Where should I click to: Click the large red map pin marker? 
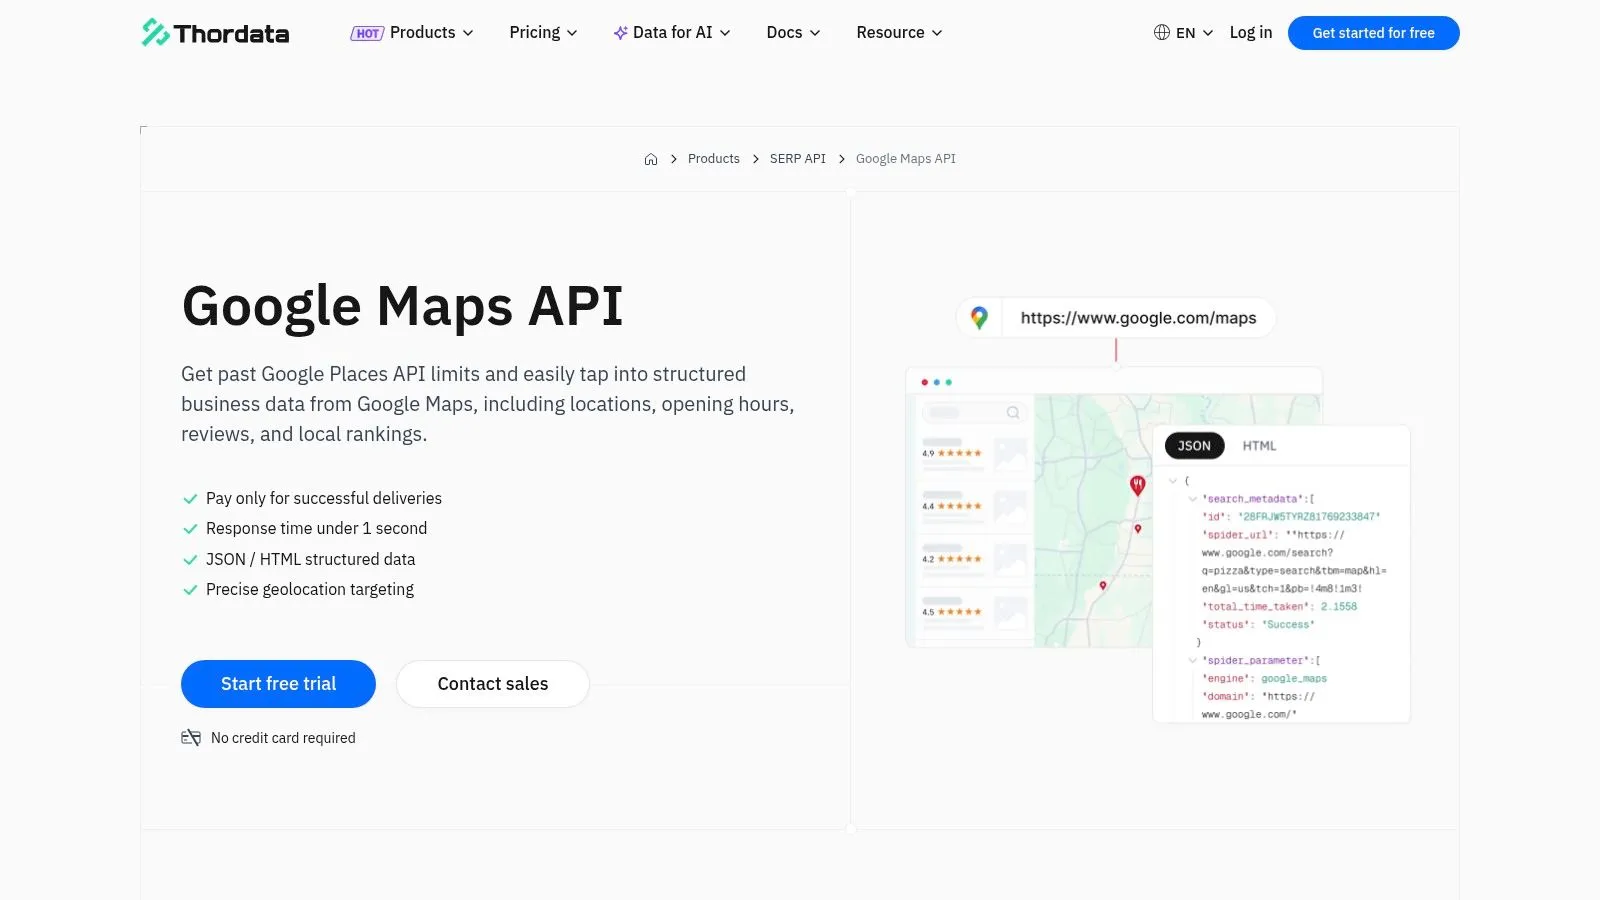(1137, 486)
